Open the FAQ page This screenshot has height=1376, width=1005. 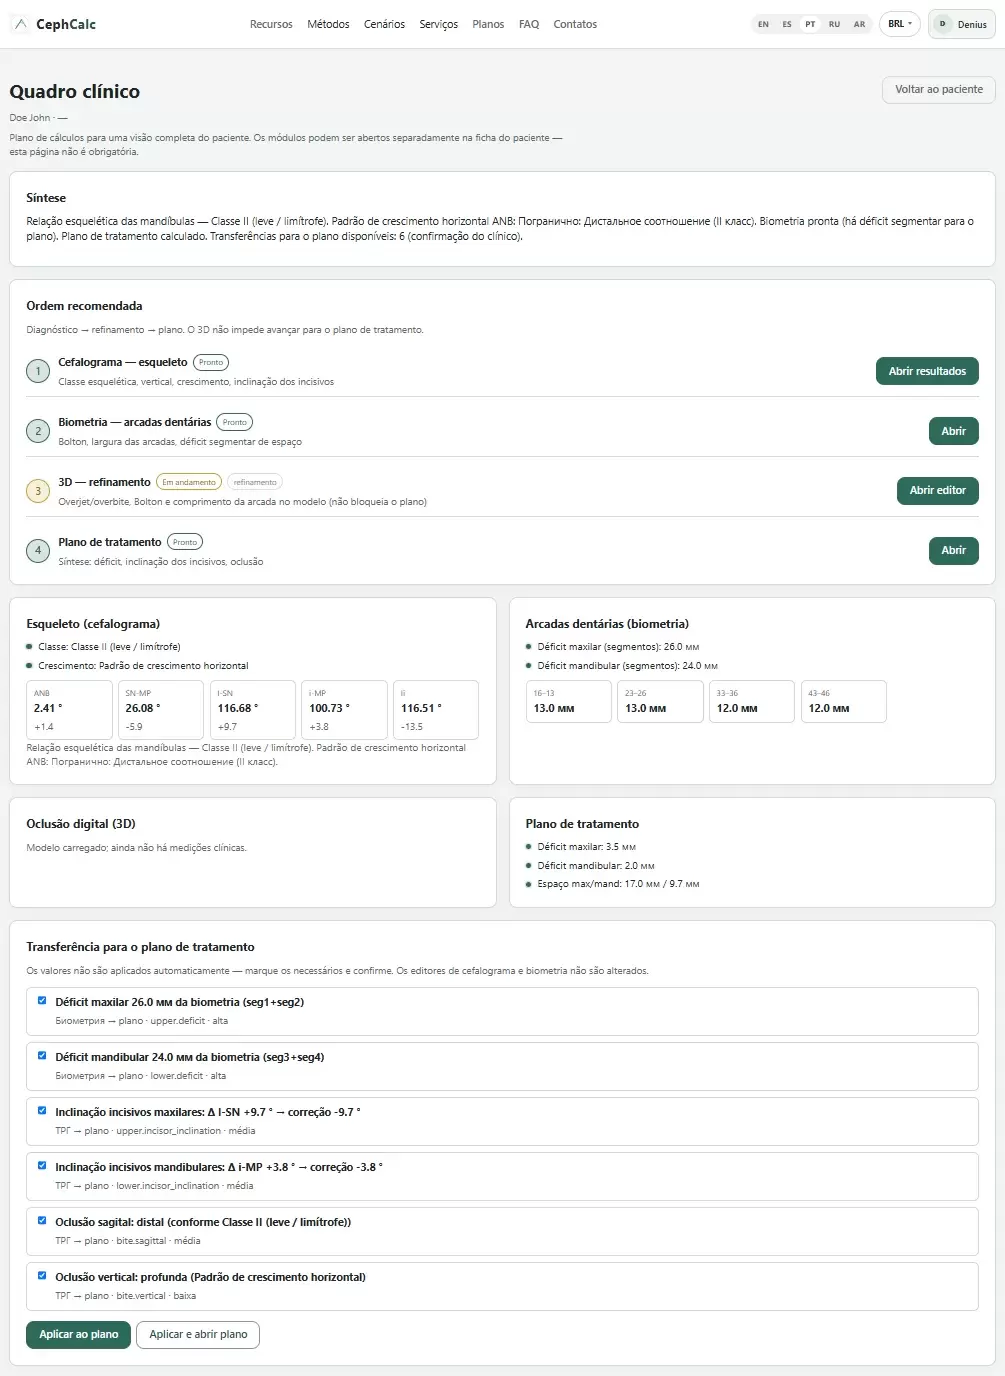tap(529, 24)
